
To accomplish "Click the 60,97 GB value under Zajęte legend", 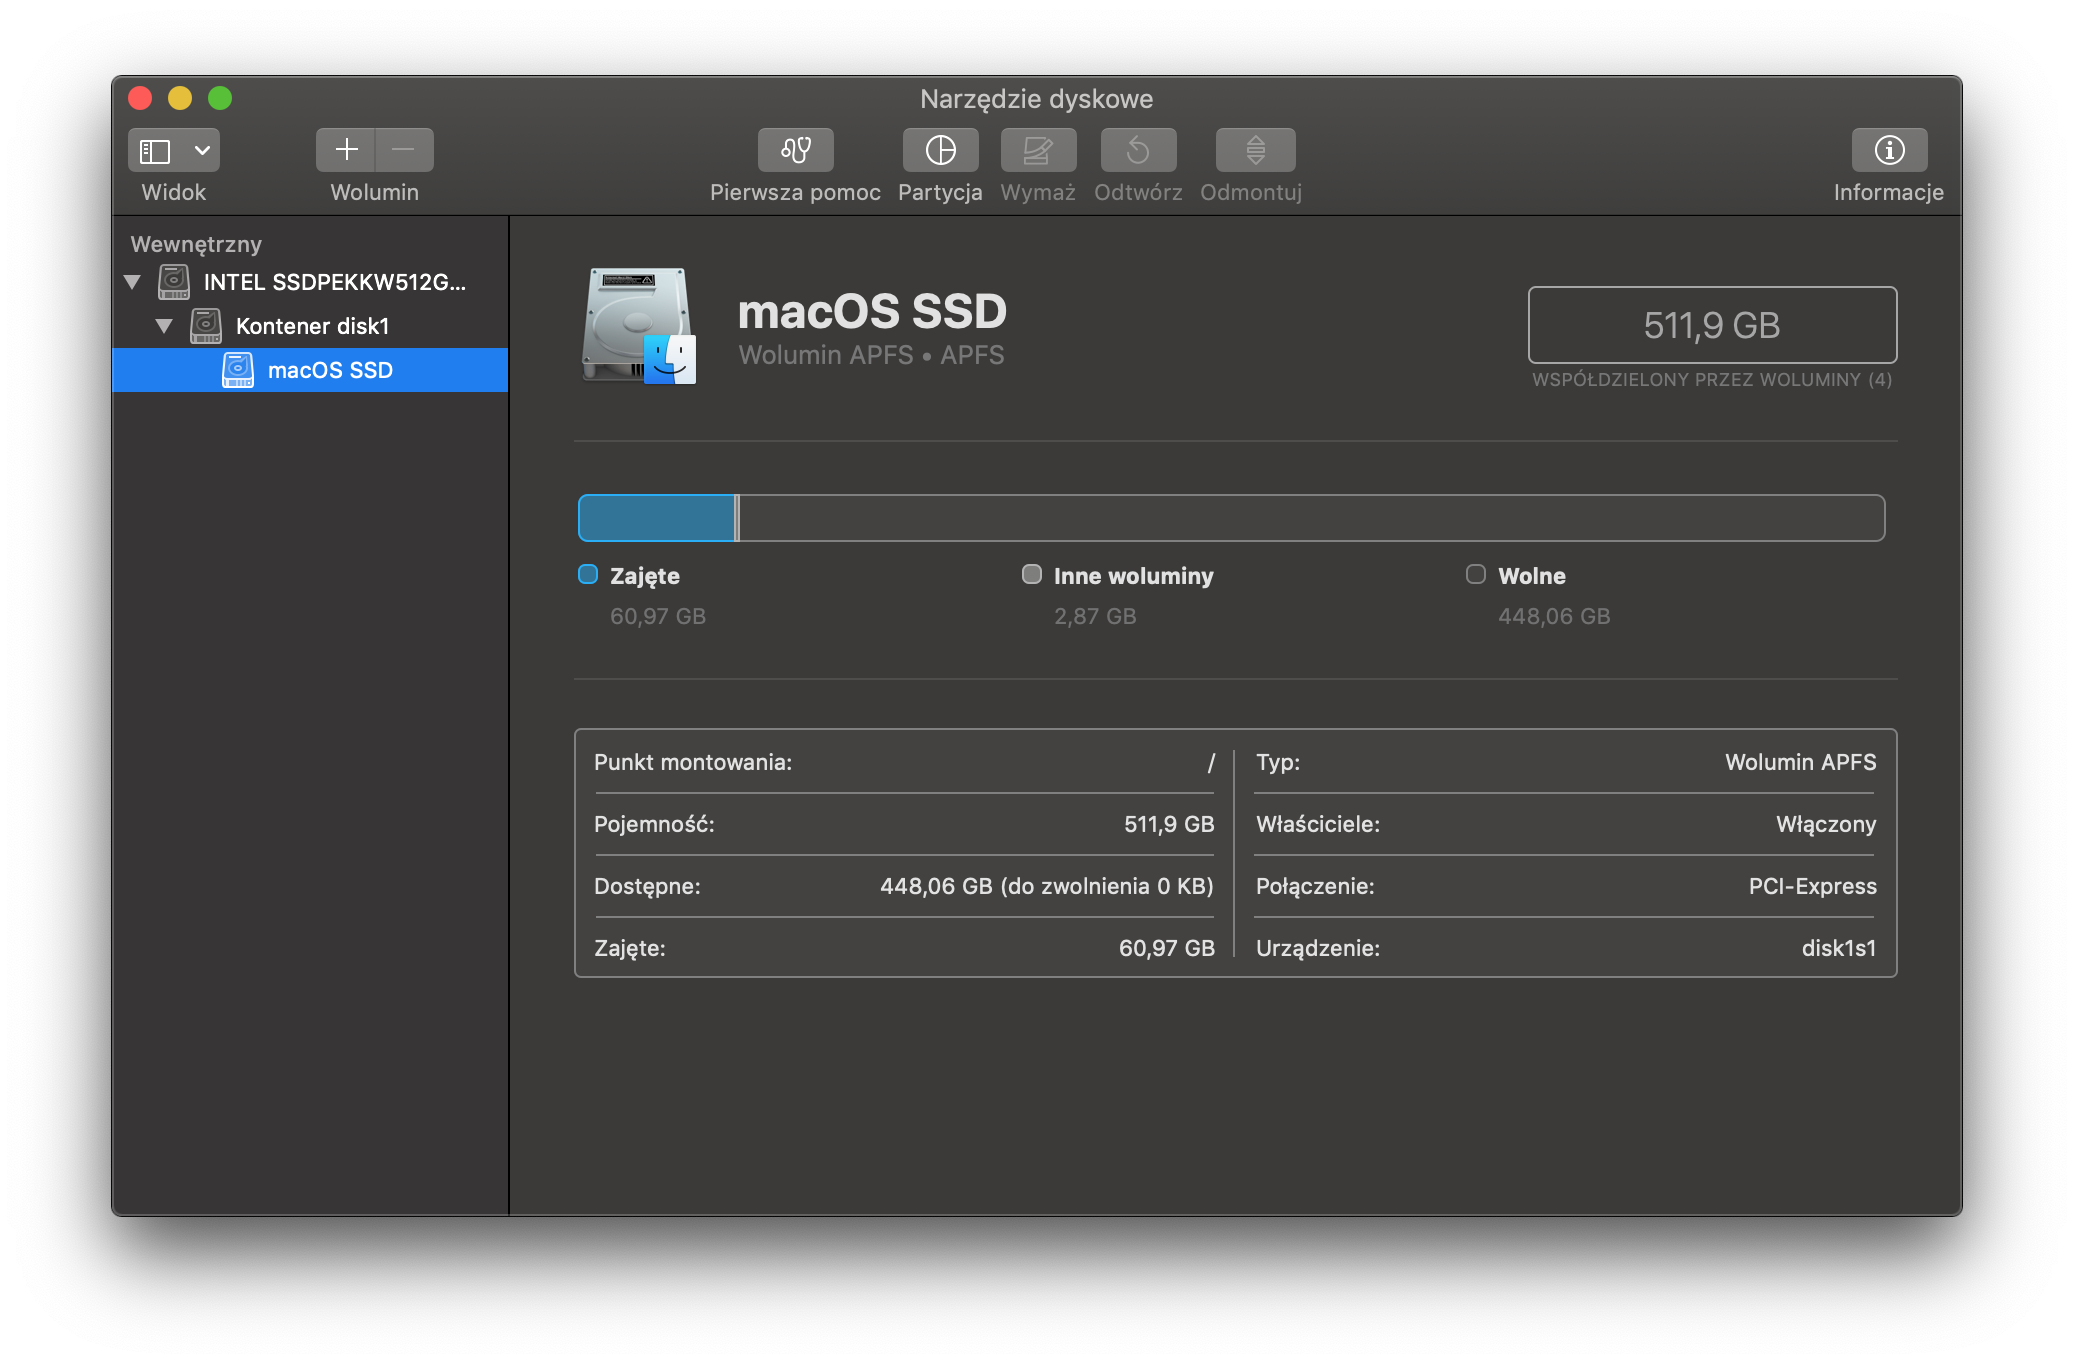I will 658,616.
